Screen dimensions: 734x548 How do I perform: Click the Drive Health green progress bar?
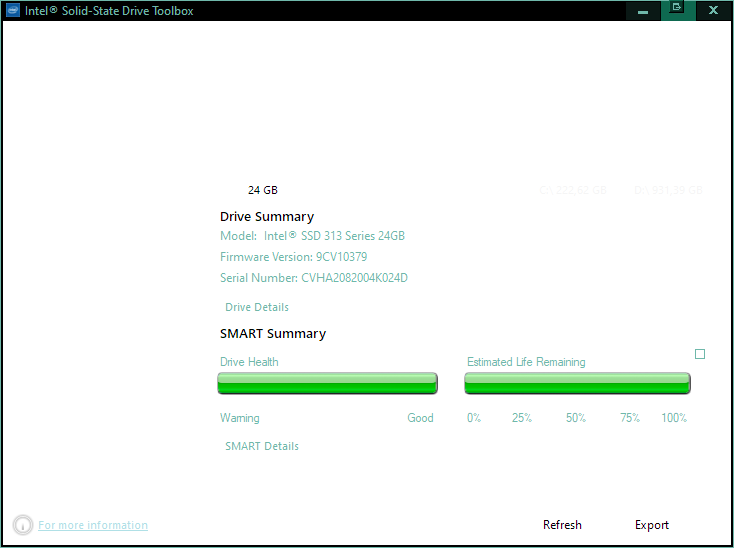coord(327,383)
